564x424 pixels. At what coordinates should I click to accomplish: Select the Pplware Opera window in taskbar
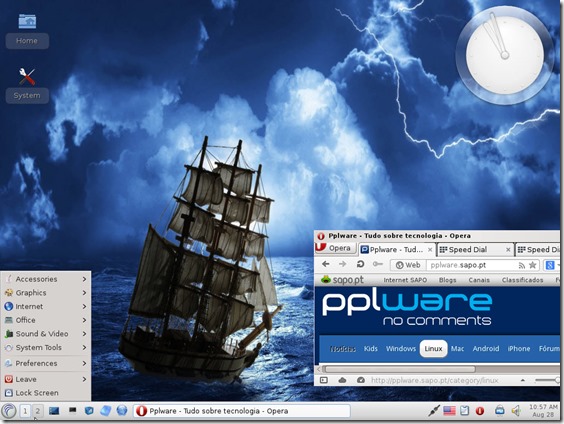[242, 411]
